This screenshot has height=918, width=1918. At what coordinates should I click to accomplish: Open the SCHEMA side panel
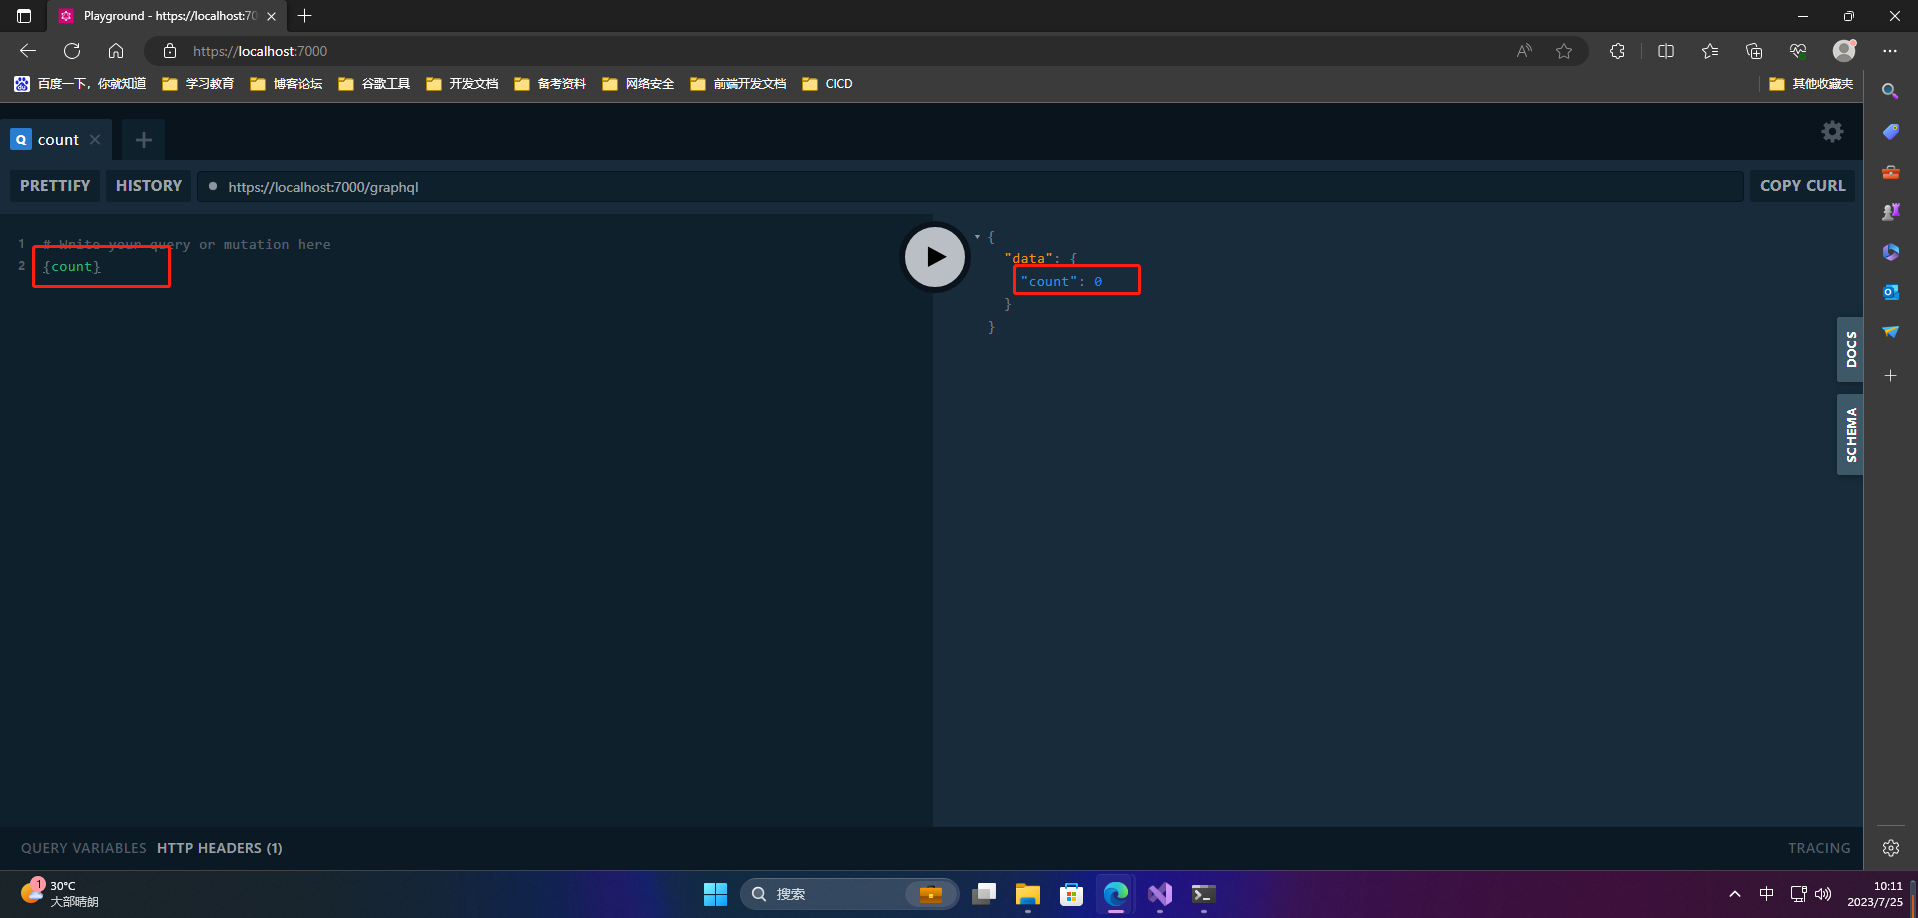click(1849, 434)
